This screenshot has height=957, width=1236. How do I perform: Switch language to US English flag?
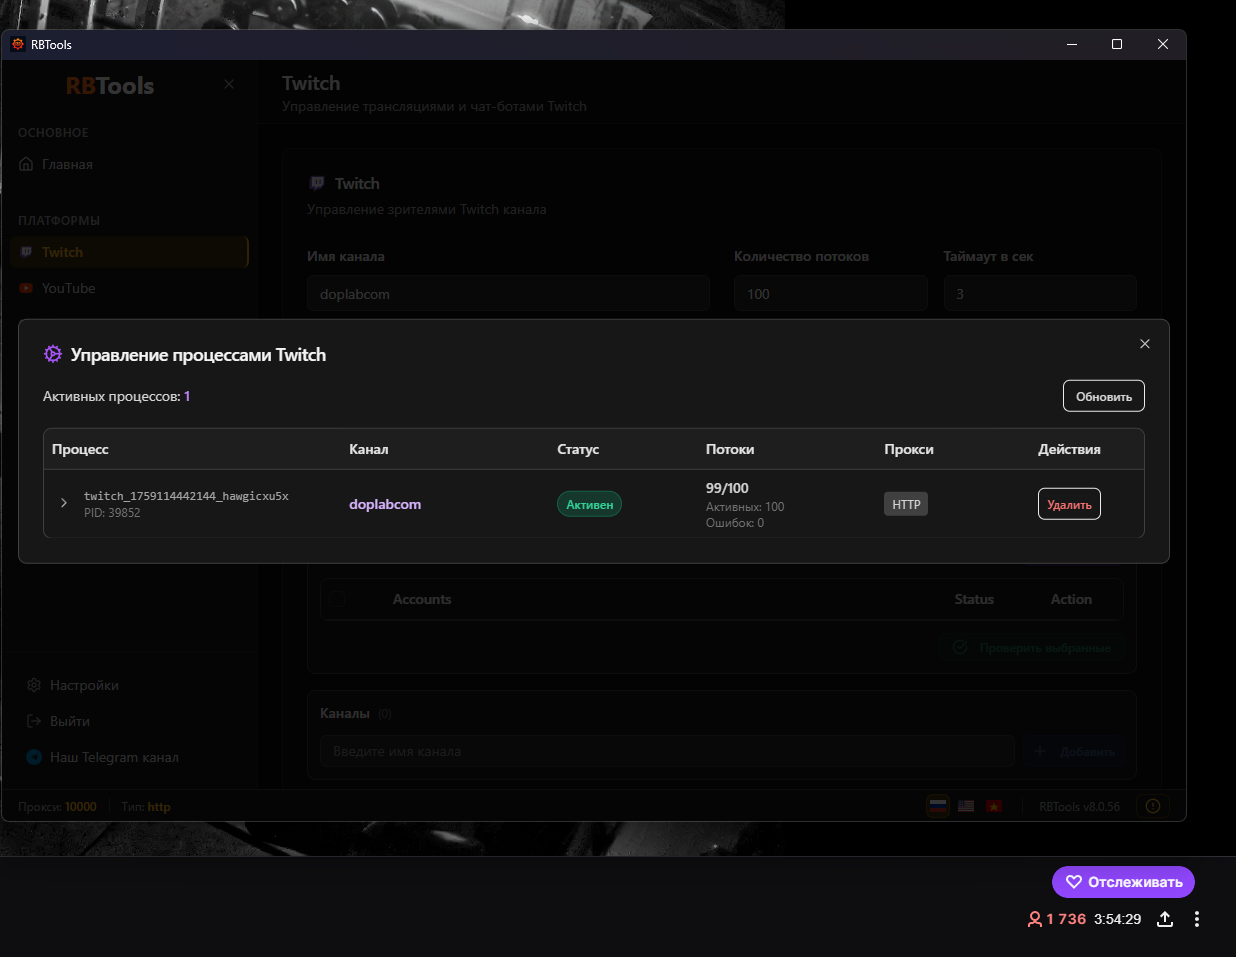[x=966, y=806]
